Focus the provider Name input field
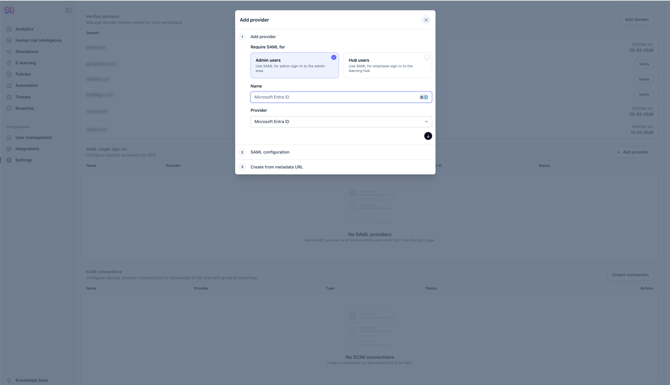Screen dimensions: 670x385 click(341, 97)
